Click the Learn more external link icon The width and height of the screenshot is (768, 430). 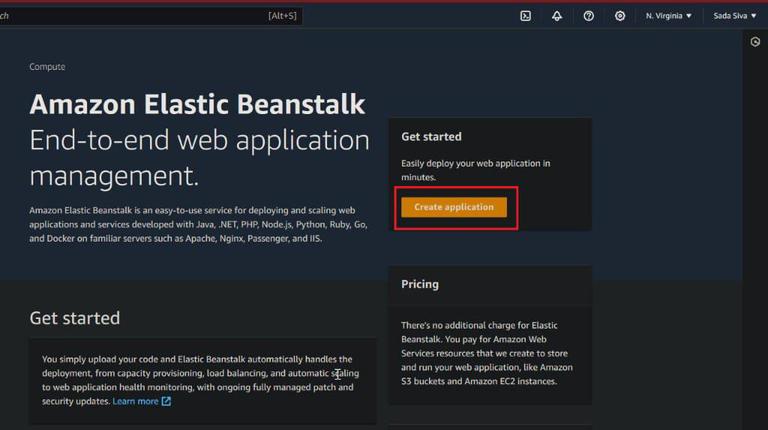coord(167,401)
